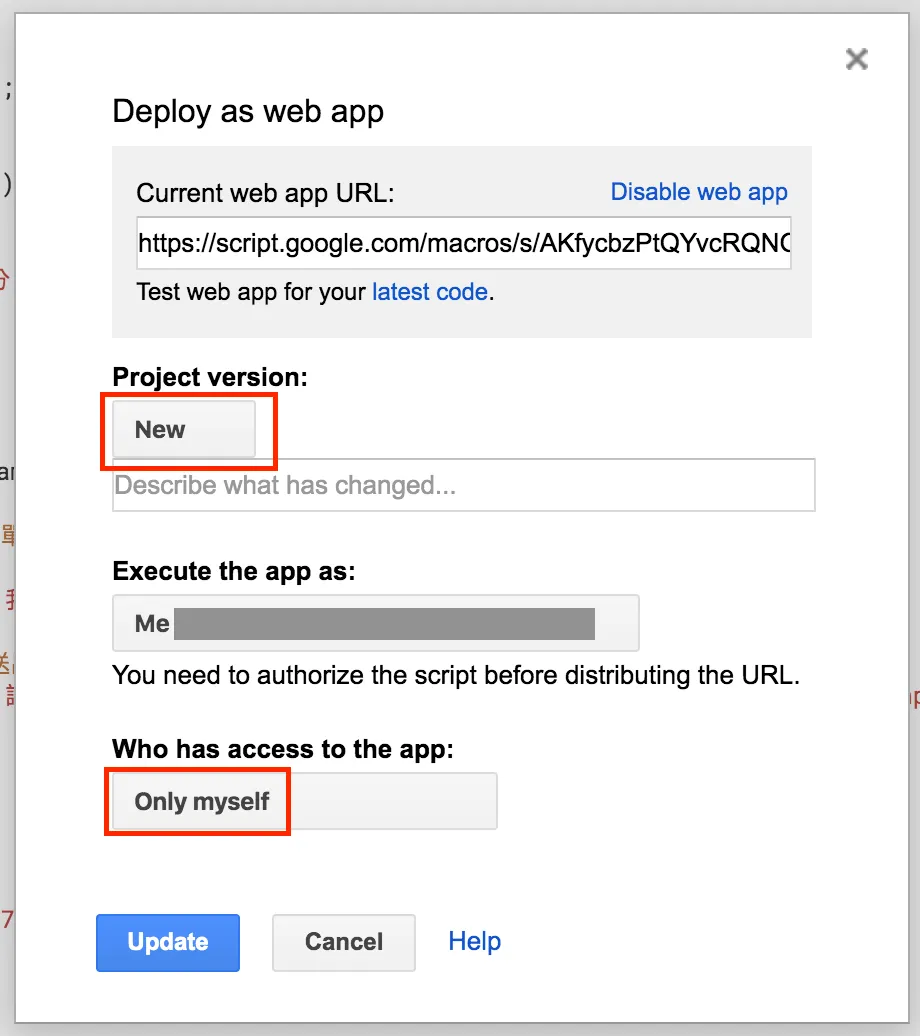Click the Deploy as web app title

click(248, 111)
